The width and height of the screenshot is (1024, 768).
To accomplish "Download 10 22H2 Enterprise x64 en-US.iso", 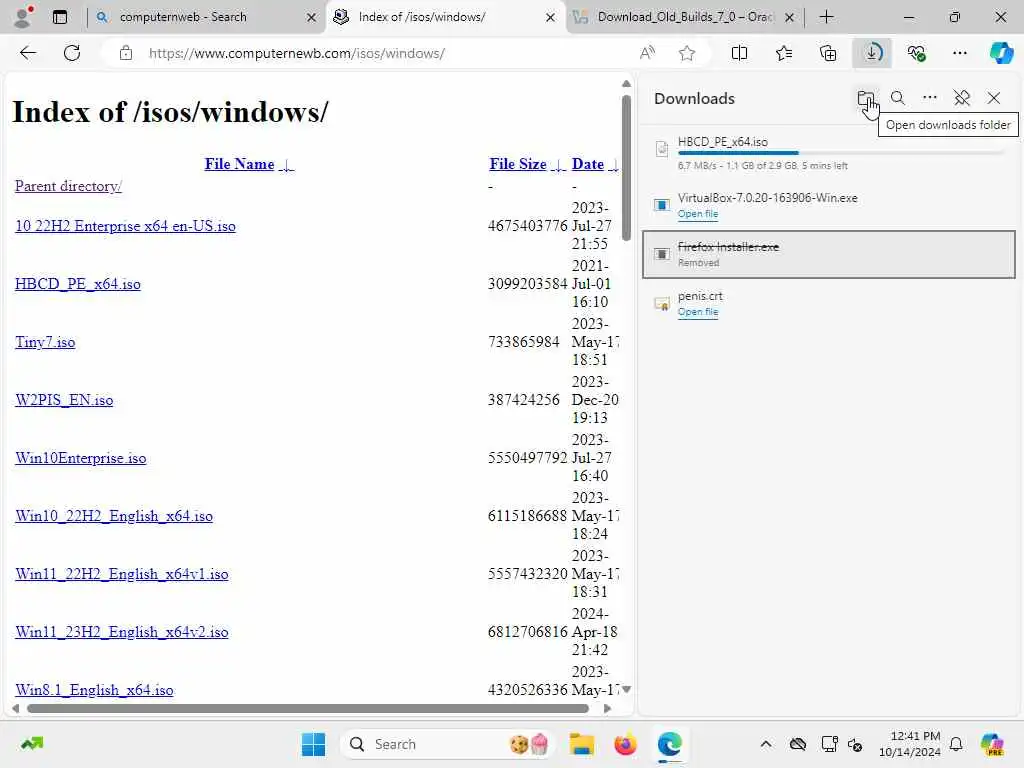I will tap(125, 226).
